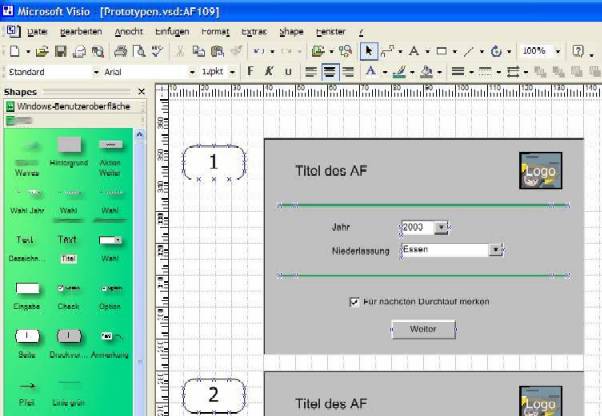Image resolution: width=602 pixels, height=416 pixels.
Task: Close the Shapes panel
Action: pyautogui.click(x=141, y=91)
